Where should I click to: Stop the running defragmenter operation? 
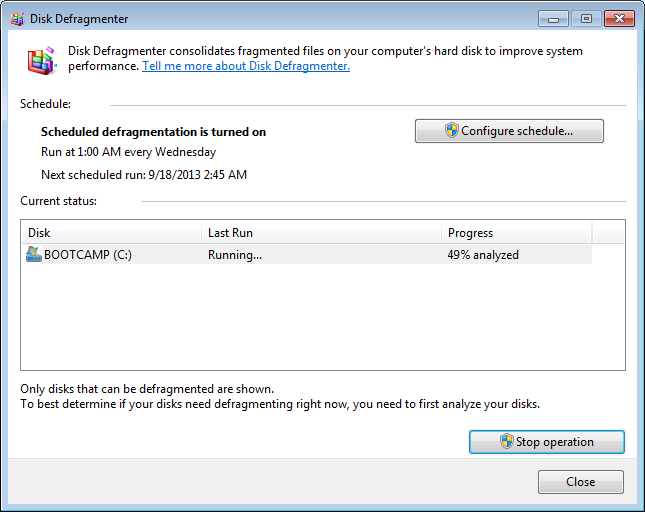click(547, 442)
